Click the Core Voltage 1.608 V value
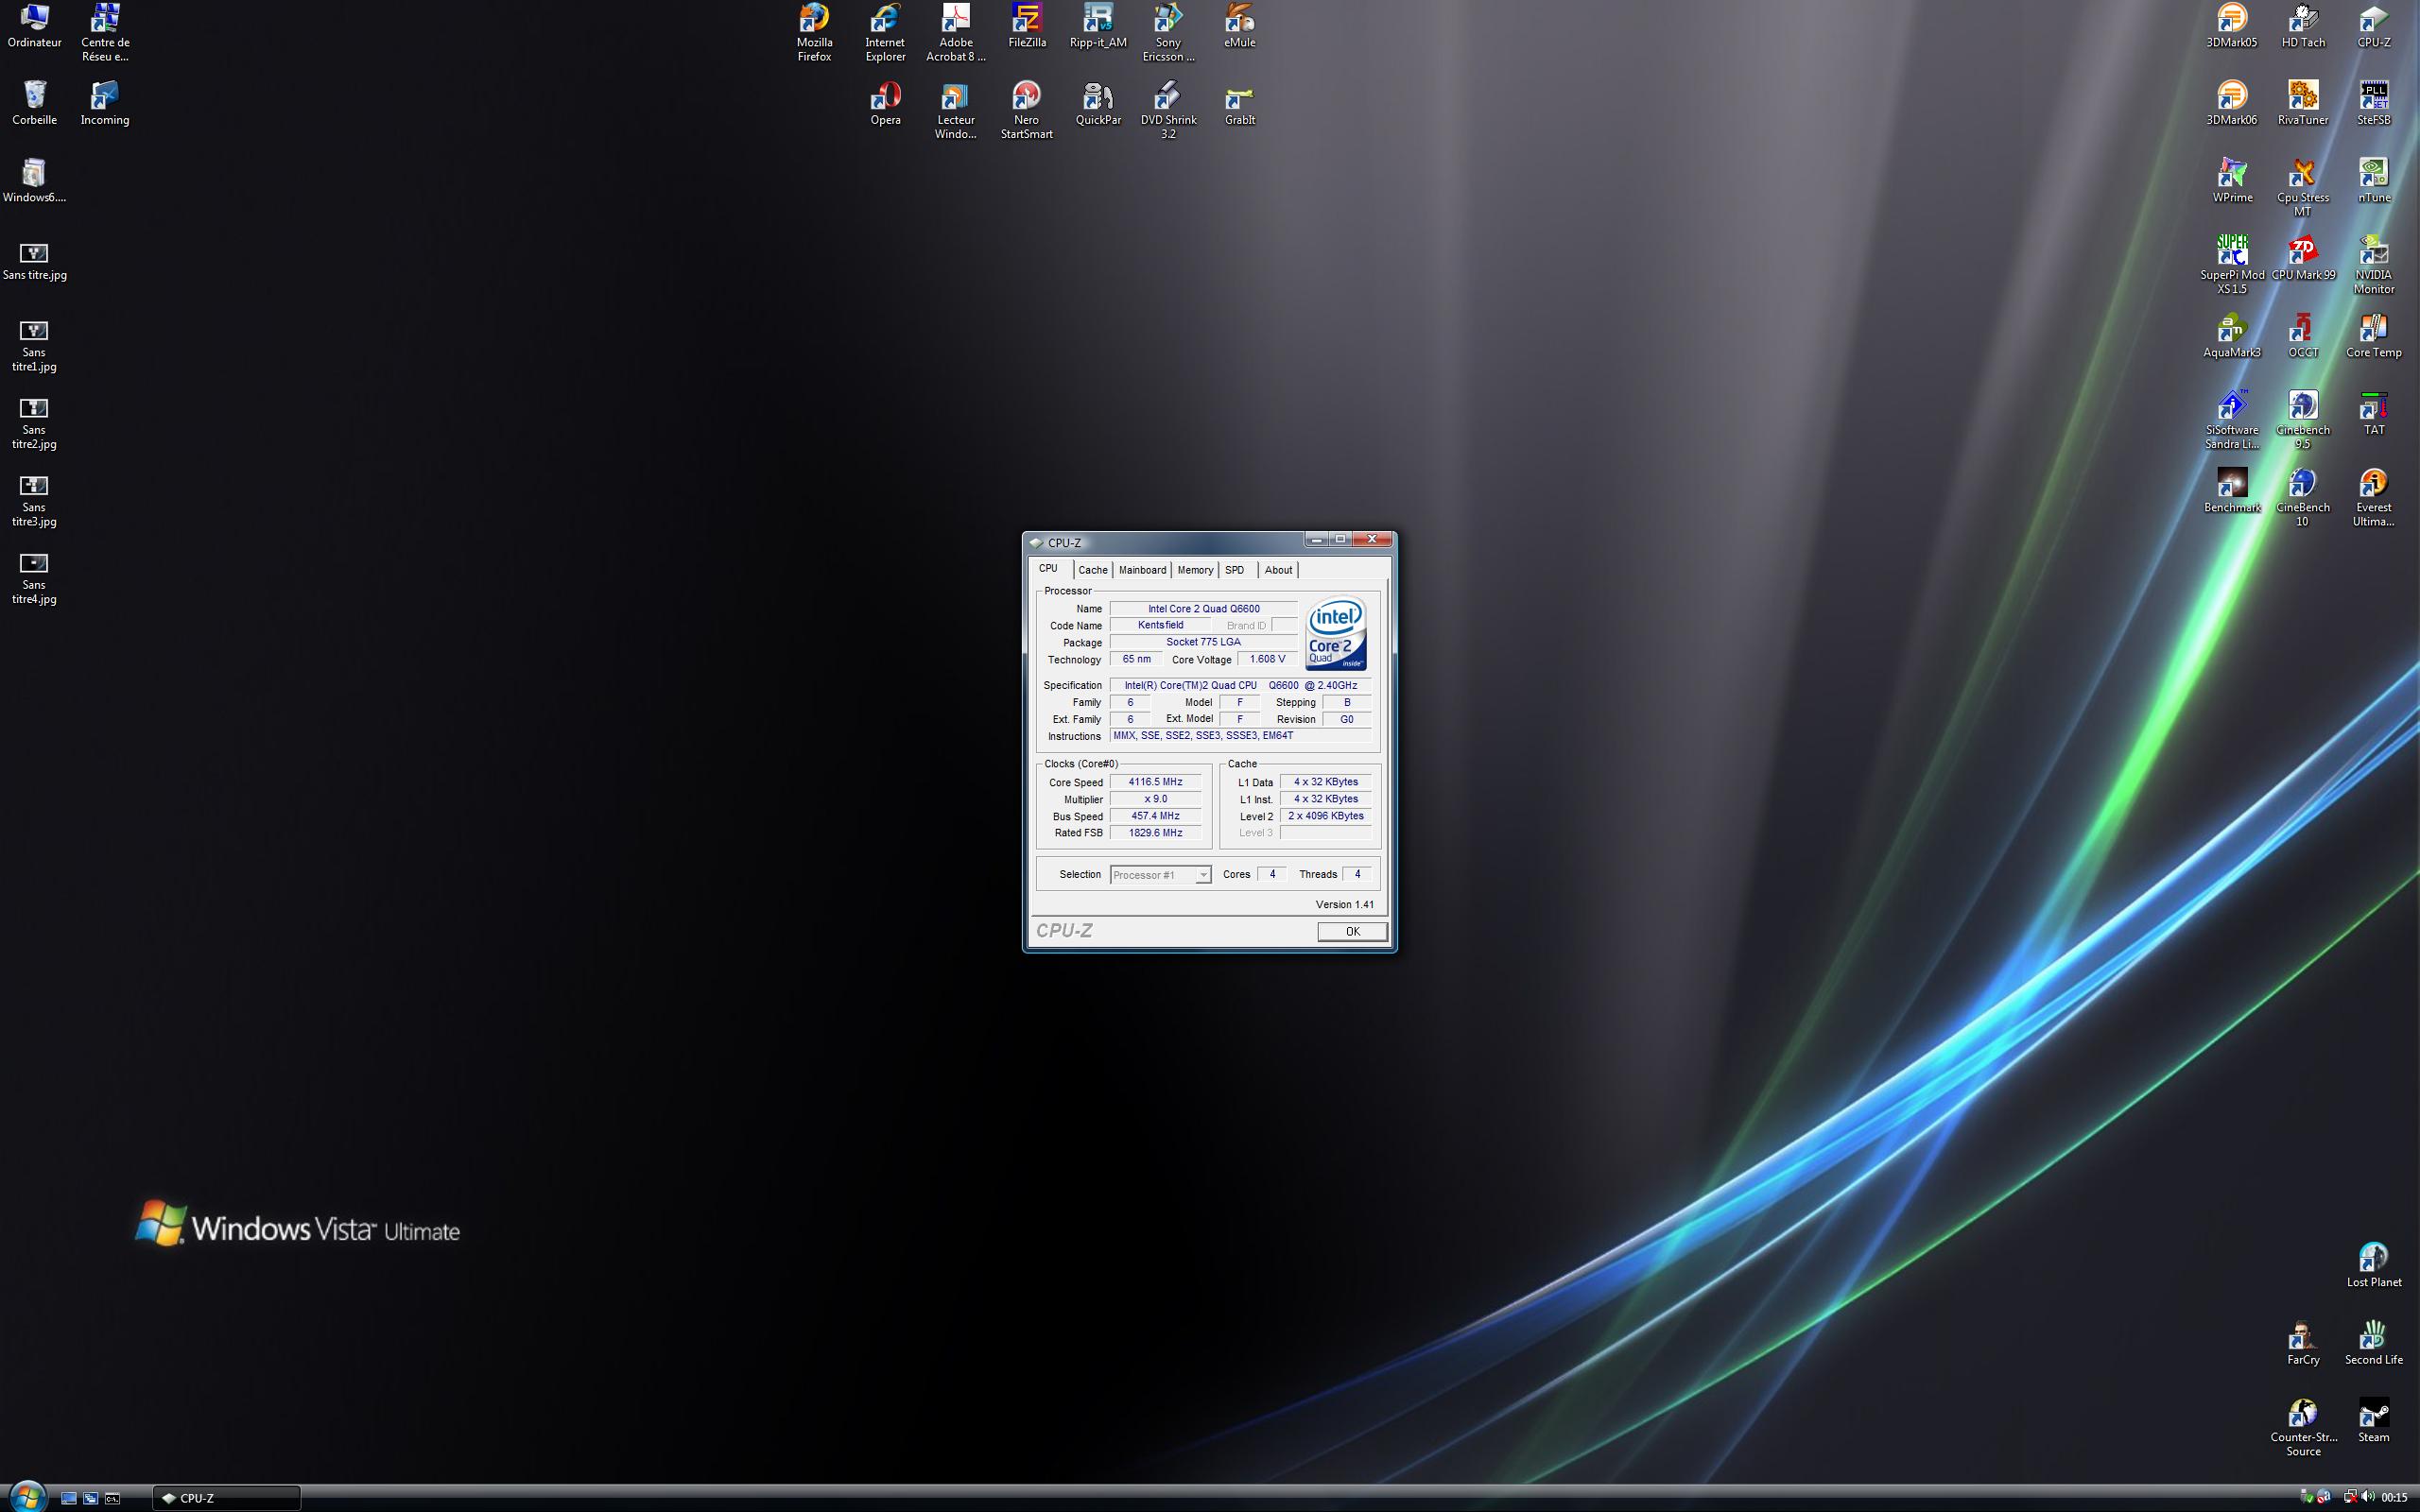The height and width of the screenshot is (1512, 2420). [1267, 659]
